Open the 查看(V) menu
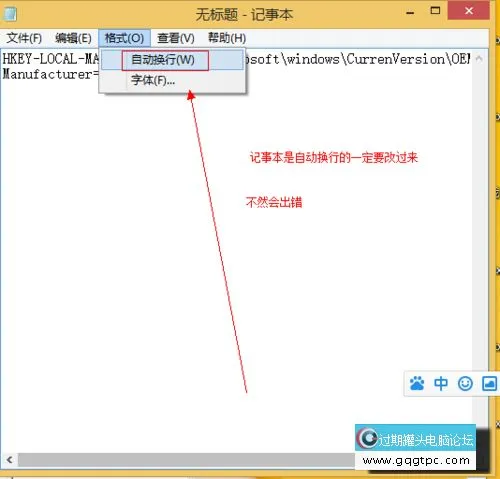The width and height of the screenshot is (500, 479). click(x=176, y=38)
